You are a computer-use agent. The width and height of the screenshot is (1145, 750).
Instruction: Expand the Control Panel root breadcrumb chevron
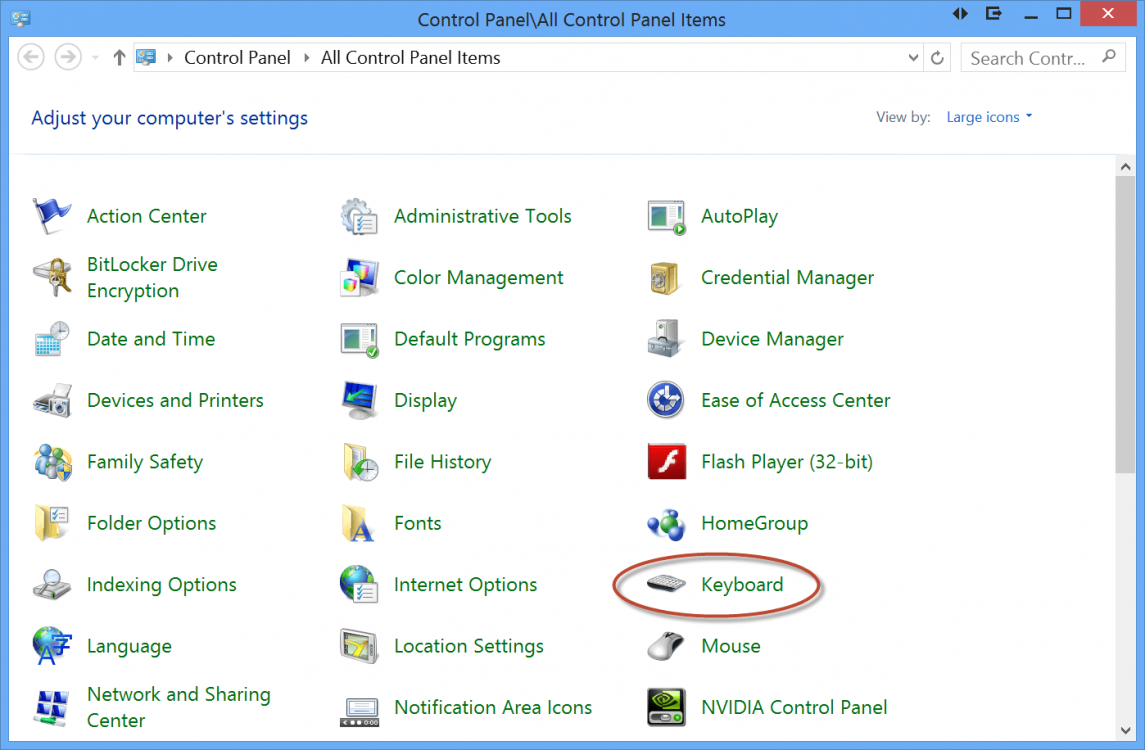169,58
